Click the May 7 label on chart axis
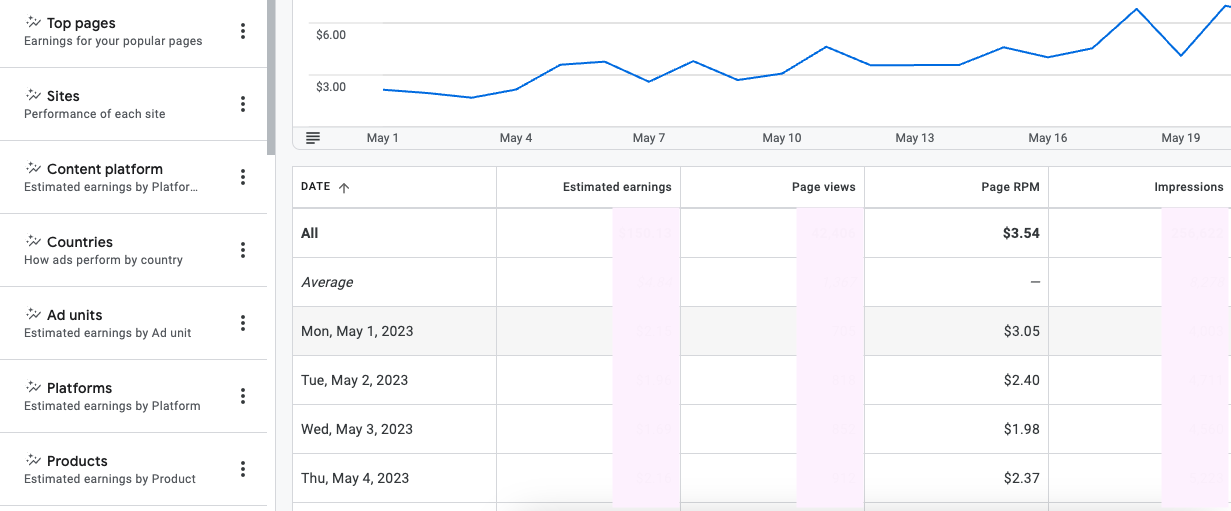The image size is (1231, 511). click(649, 138)
